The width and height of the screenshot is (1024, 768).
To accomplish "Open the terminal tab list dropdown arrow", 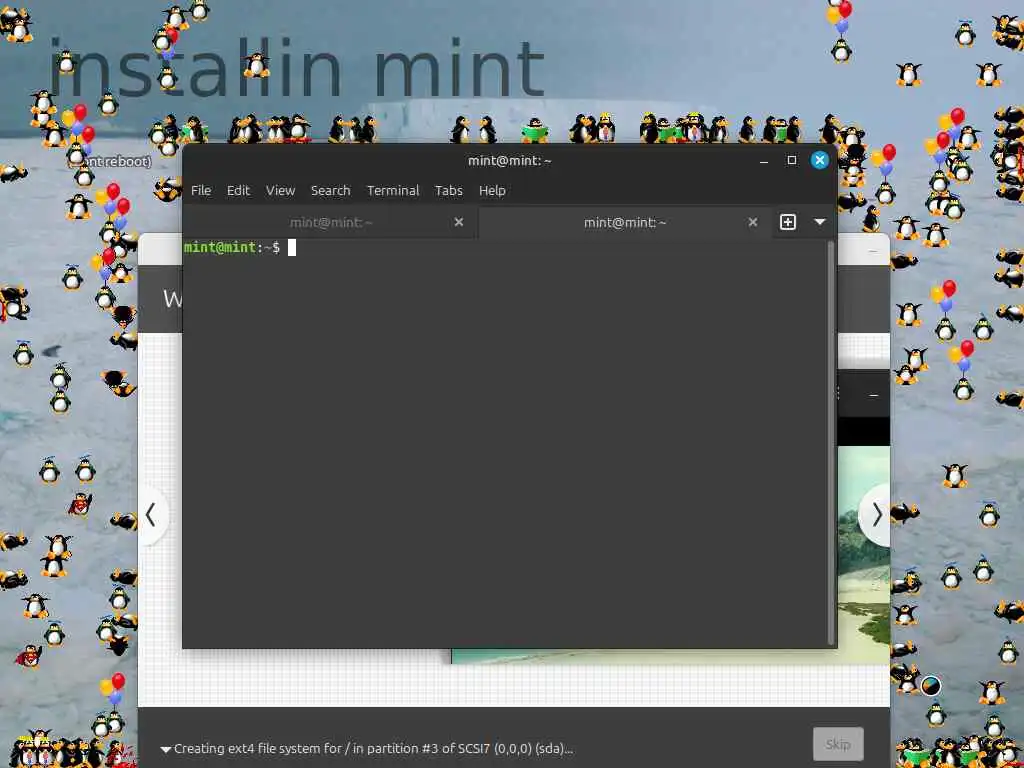I will click(x=820, y=222).
